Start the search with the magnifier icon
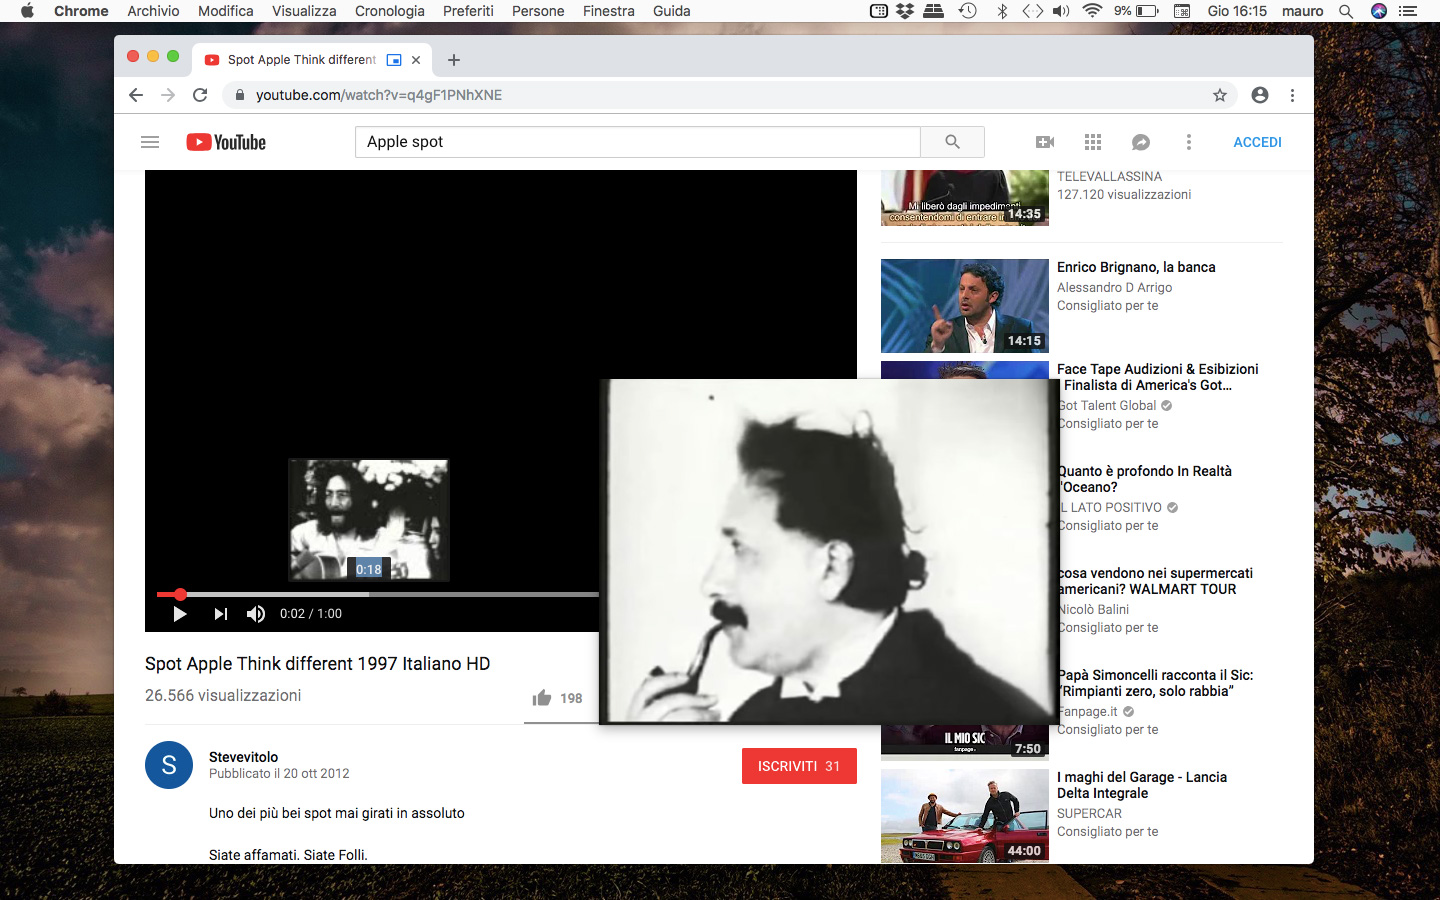Viewport: 1440px width, 900px height. click(951, 142)
